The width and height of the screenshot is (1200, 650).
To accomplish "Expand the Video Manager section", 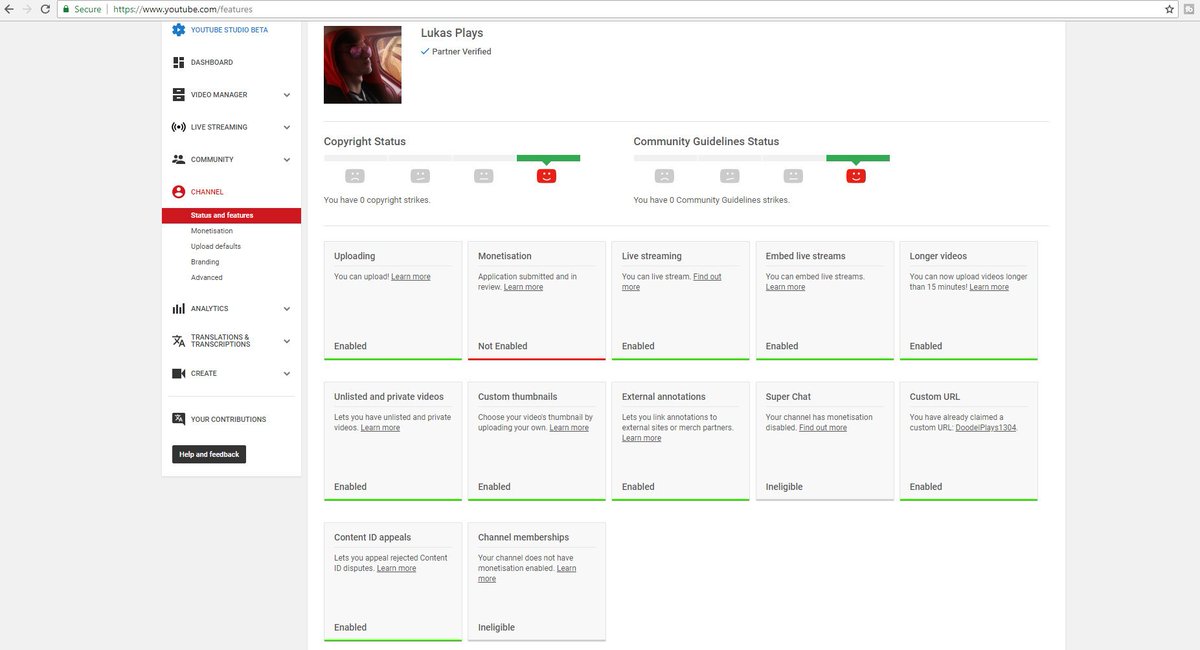I will (286, 95).
